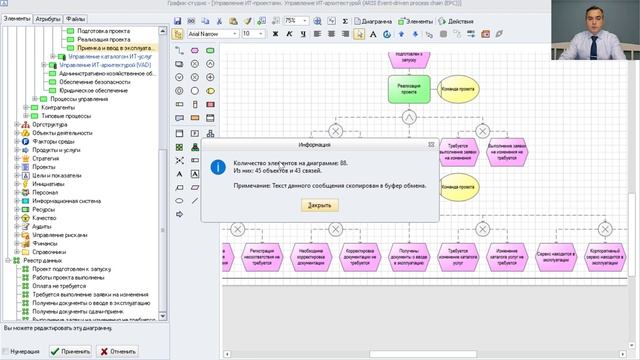Click the magnifier zoom icon beside 75%
Viewport: 640px width, 360px height.
pos(317,21)
